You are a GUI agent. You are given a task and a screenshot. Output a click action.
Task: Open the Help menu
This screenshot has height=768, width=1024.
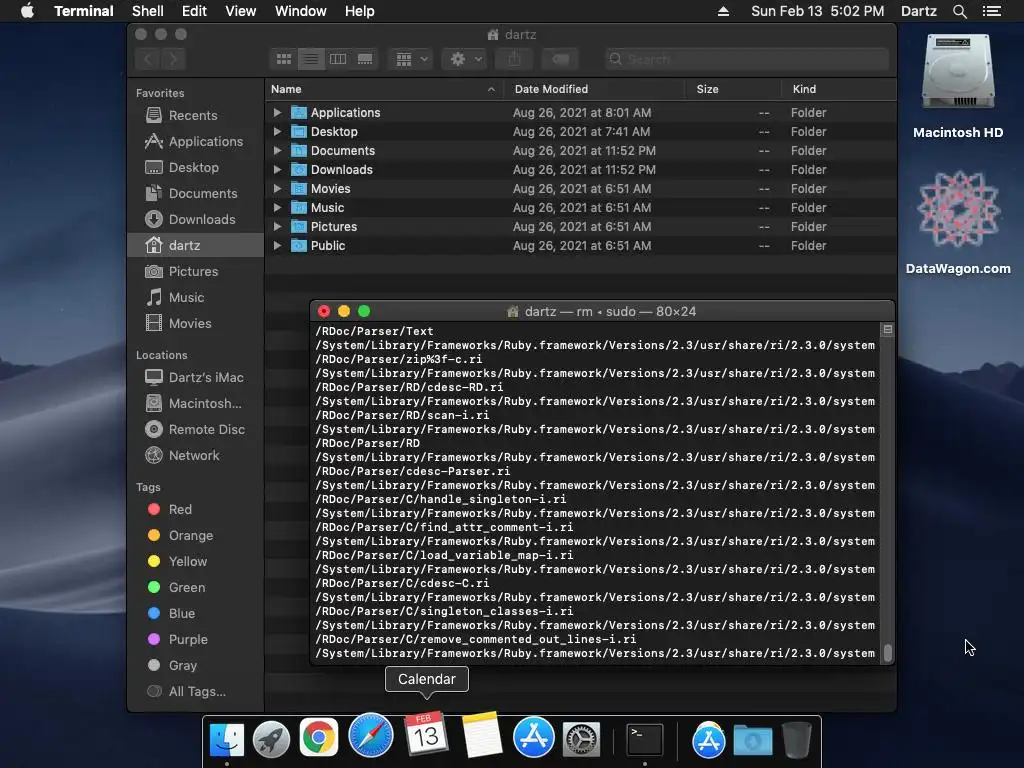tap(360, 11)
